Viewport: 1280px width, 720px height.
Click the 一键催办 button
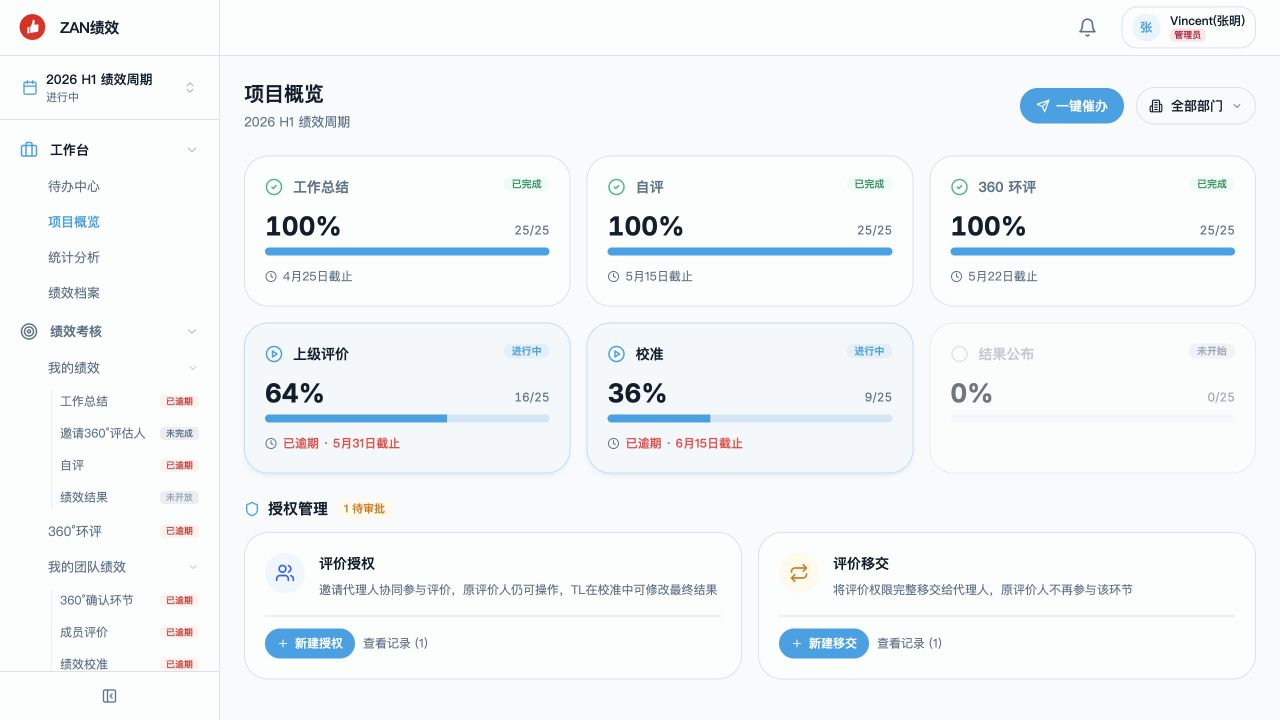click(1072, 106)
